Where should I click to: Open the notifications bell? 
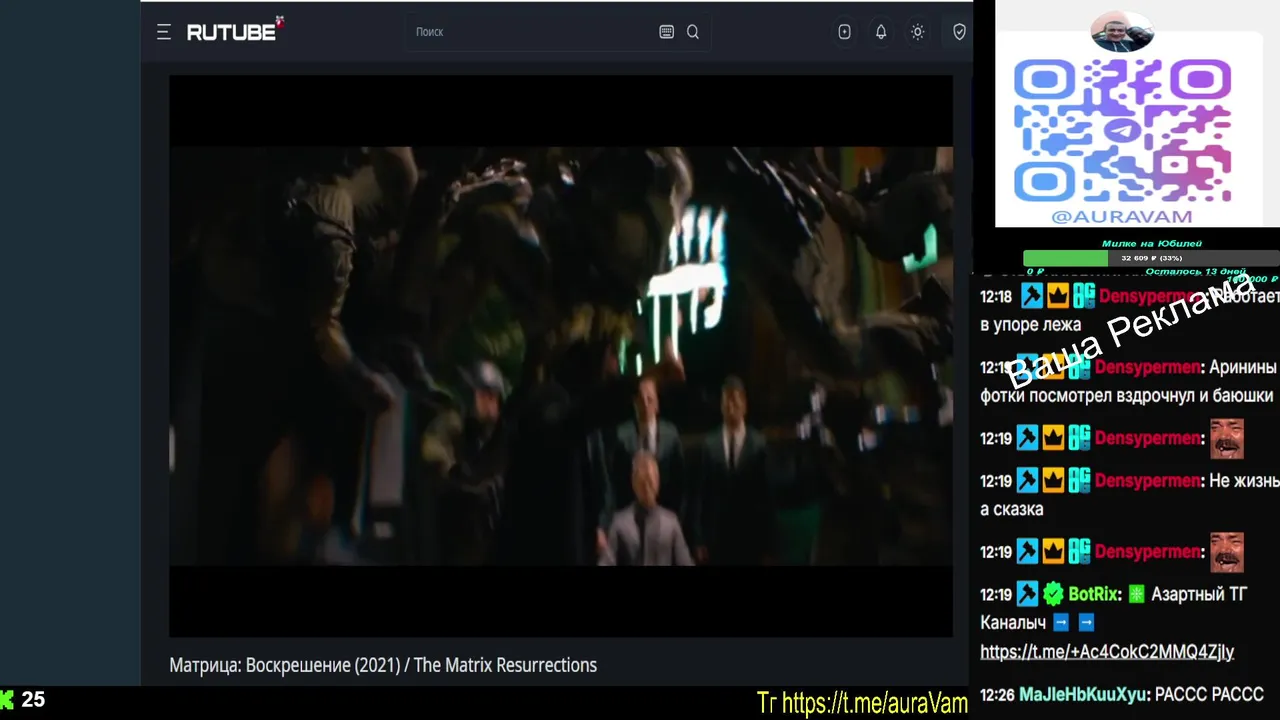[x=881, y=32]
